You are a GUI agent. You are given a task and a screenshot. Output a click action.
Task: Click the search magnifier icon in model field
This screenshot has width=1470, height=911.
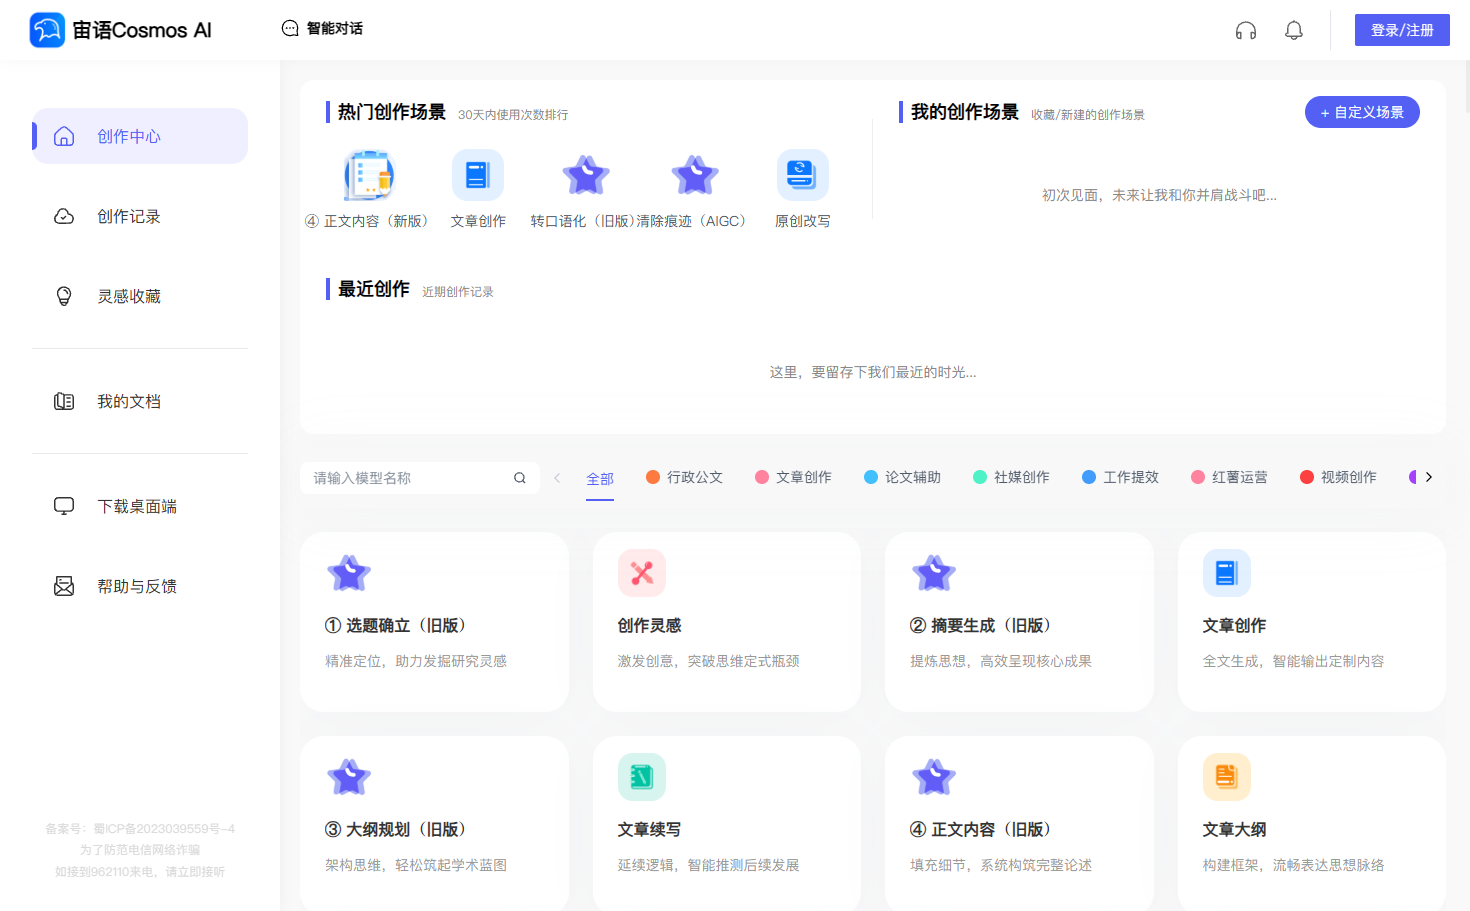pyautogui.click(x=520, y=478)
